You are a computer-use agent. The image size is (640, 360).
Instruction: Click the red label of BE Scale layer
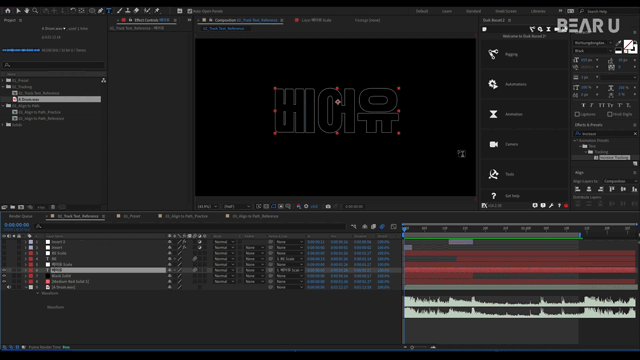tap(31, 253)
